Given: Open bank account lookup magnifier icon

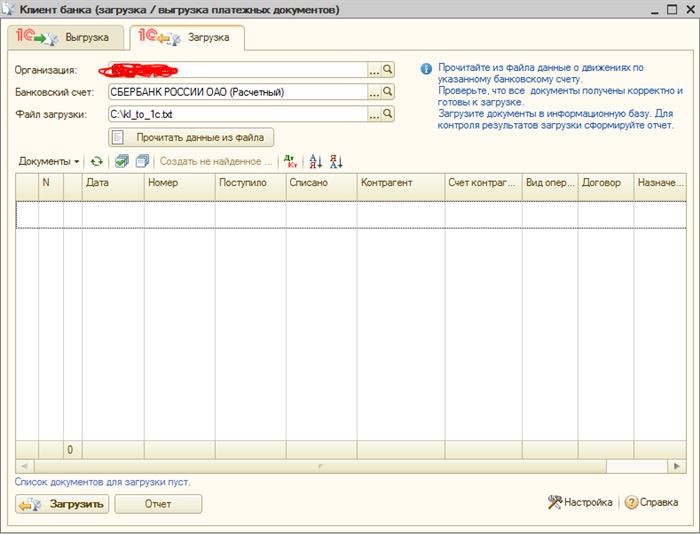Looking at the screenshot, I should click(388, 92).
